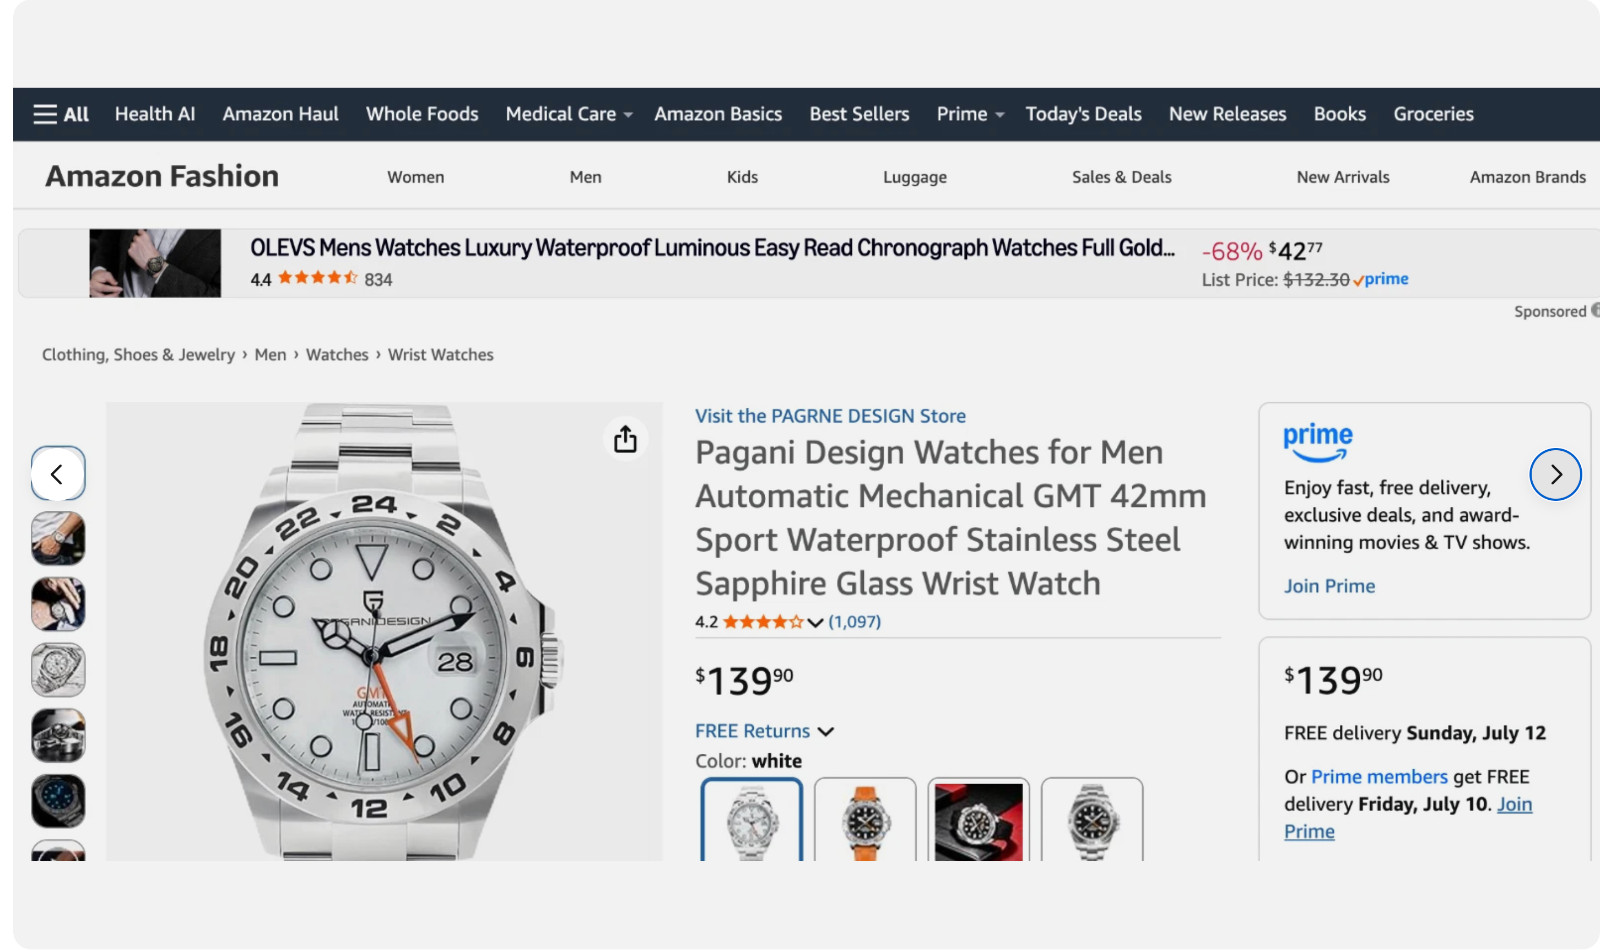The width and height of the screenshot is (1600, 950).
Task: Select the orange strap color swatch
Action: pyautogui.click(x=865, y=820)
